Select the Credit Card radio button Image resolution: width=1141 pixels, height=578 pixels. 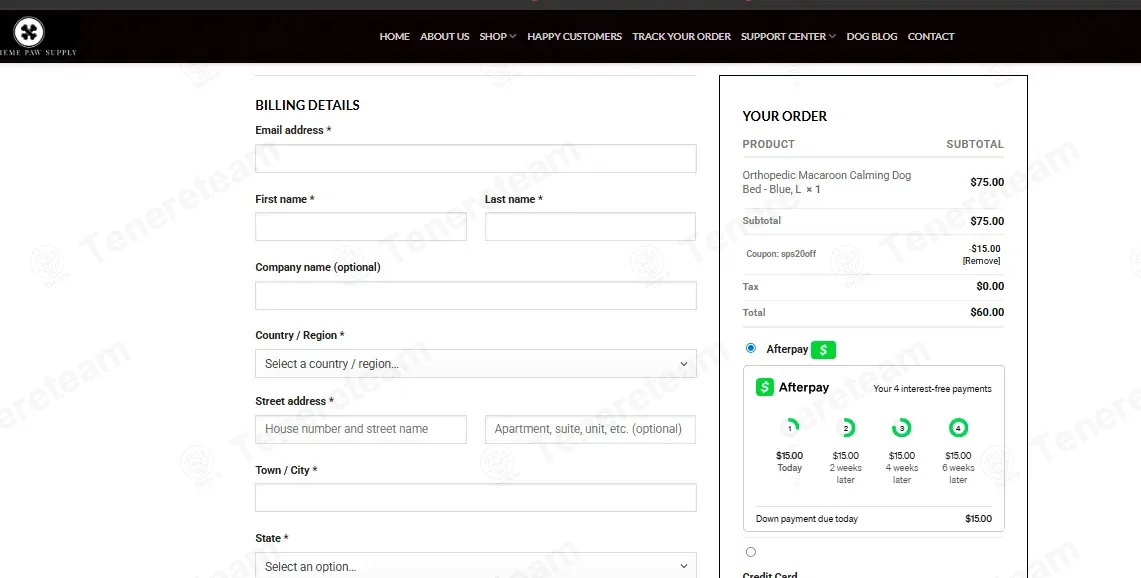[x=751, y=552]
